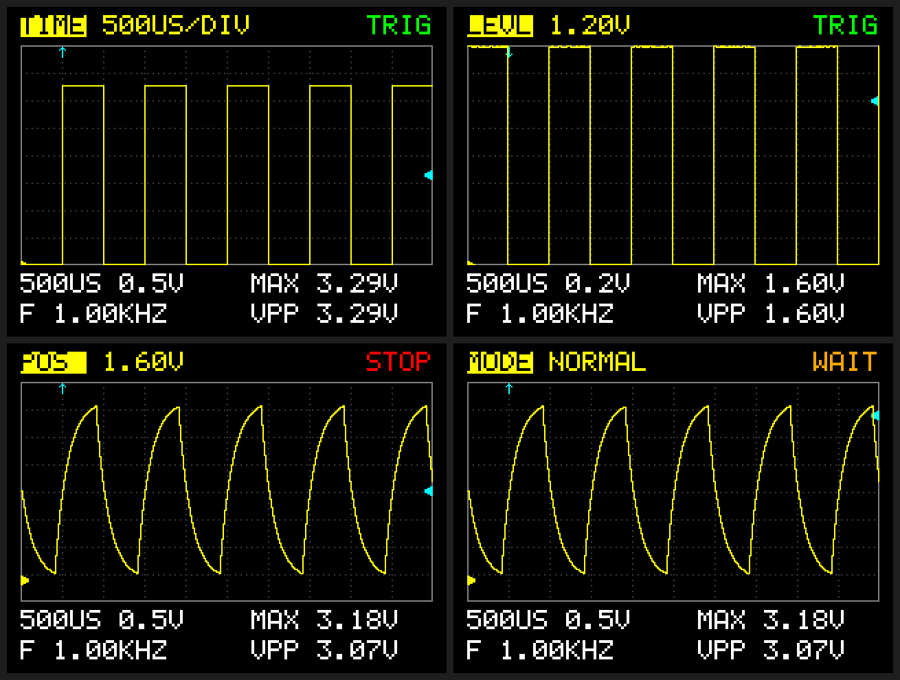
Task: Click the NORMAL trigger mode value
Action: (597, 362)
